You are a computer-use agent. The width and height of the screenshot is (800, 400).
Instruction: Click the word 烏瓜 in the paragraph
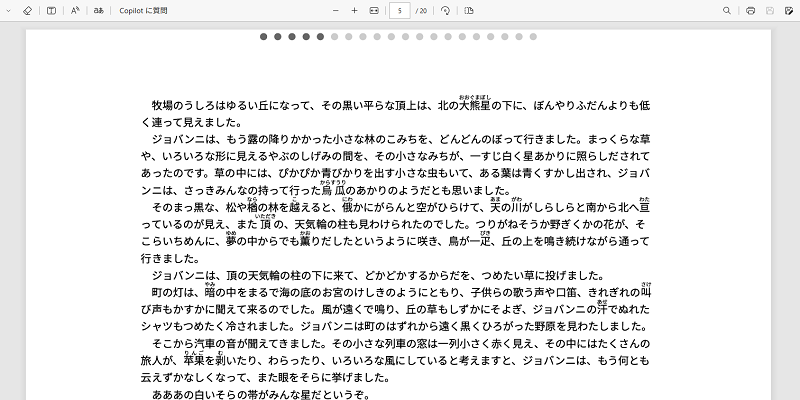click(334, 189)
